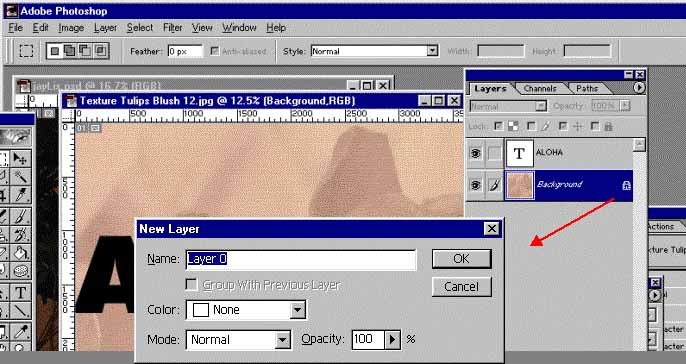
Task: Select the Sponge tool in the toolbox
Action: (x=21, y=271)
